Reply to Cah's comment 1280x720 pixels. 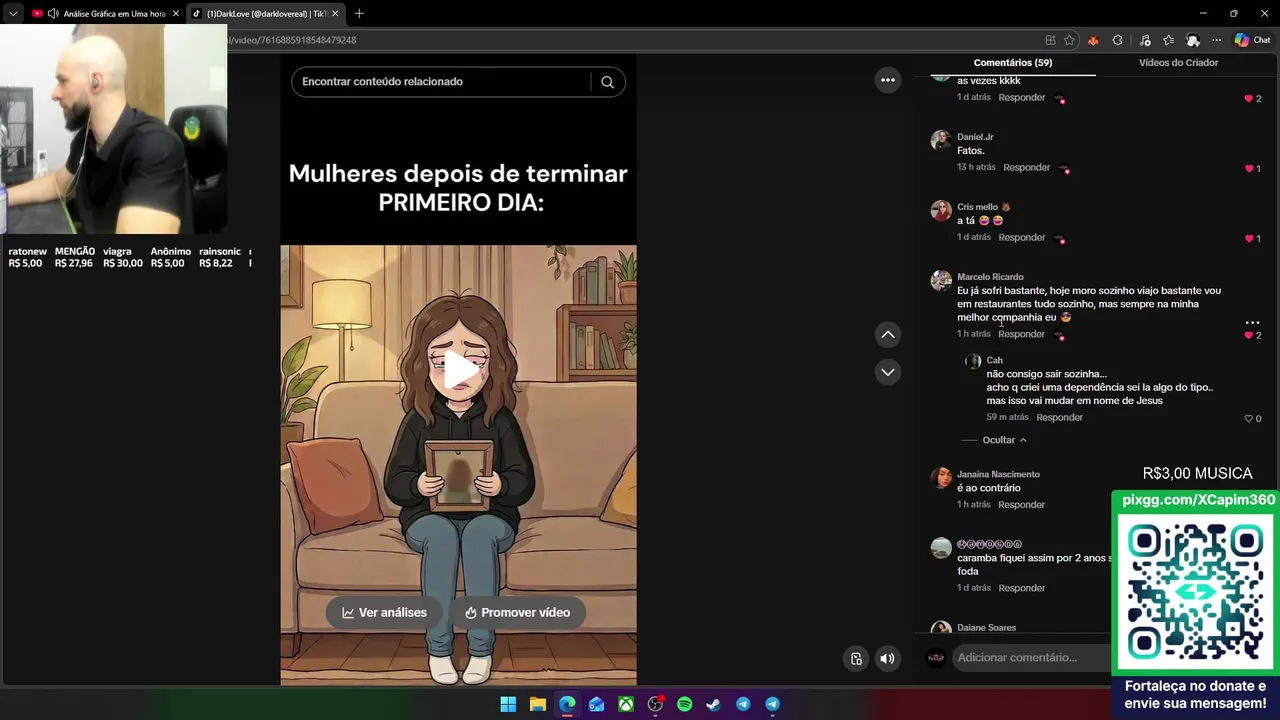(1059, 417)
